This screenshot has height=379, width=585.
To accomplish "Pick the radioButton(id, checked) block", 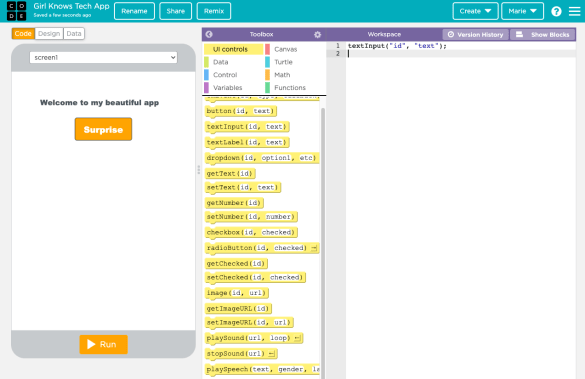I will pos(262,248).
